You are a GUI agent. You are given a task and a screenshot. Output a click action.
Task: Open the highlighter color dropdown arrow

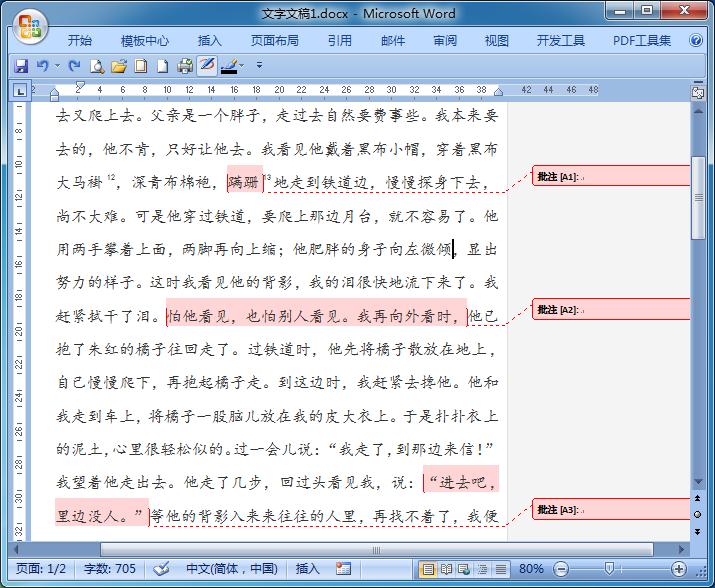tap(242, 66)
